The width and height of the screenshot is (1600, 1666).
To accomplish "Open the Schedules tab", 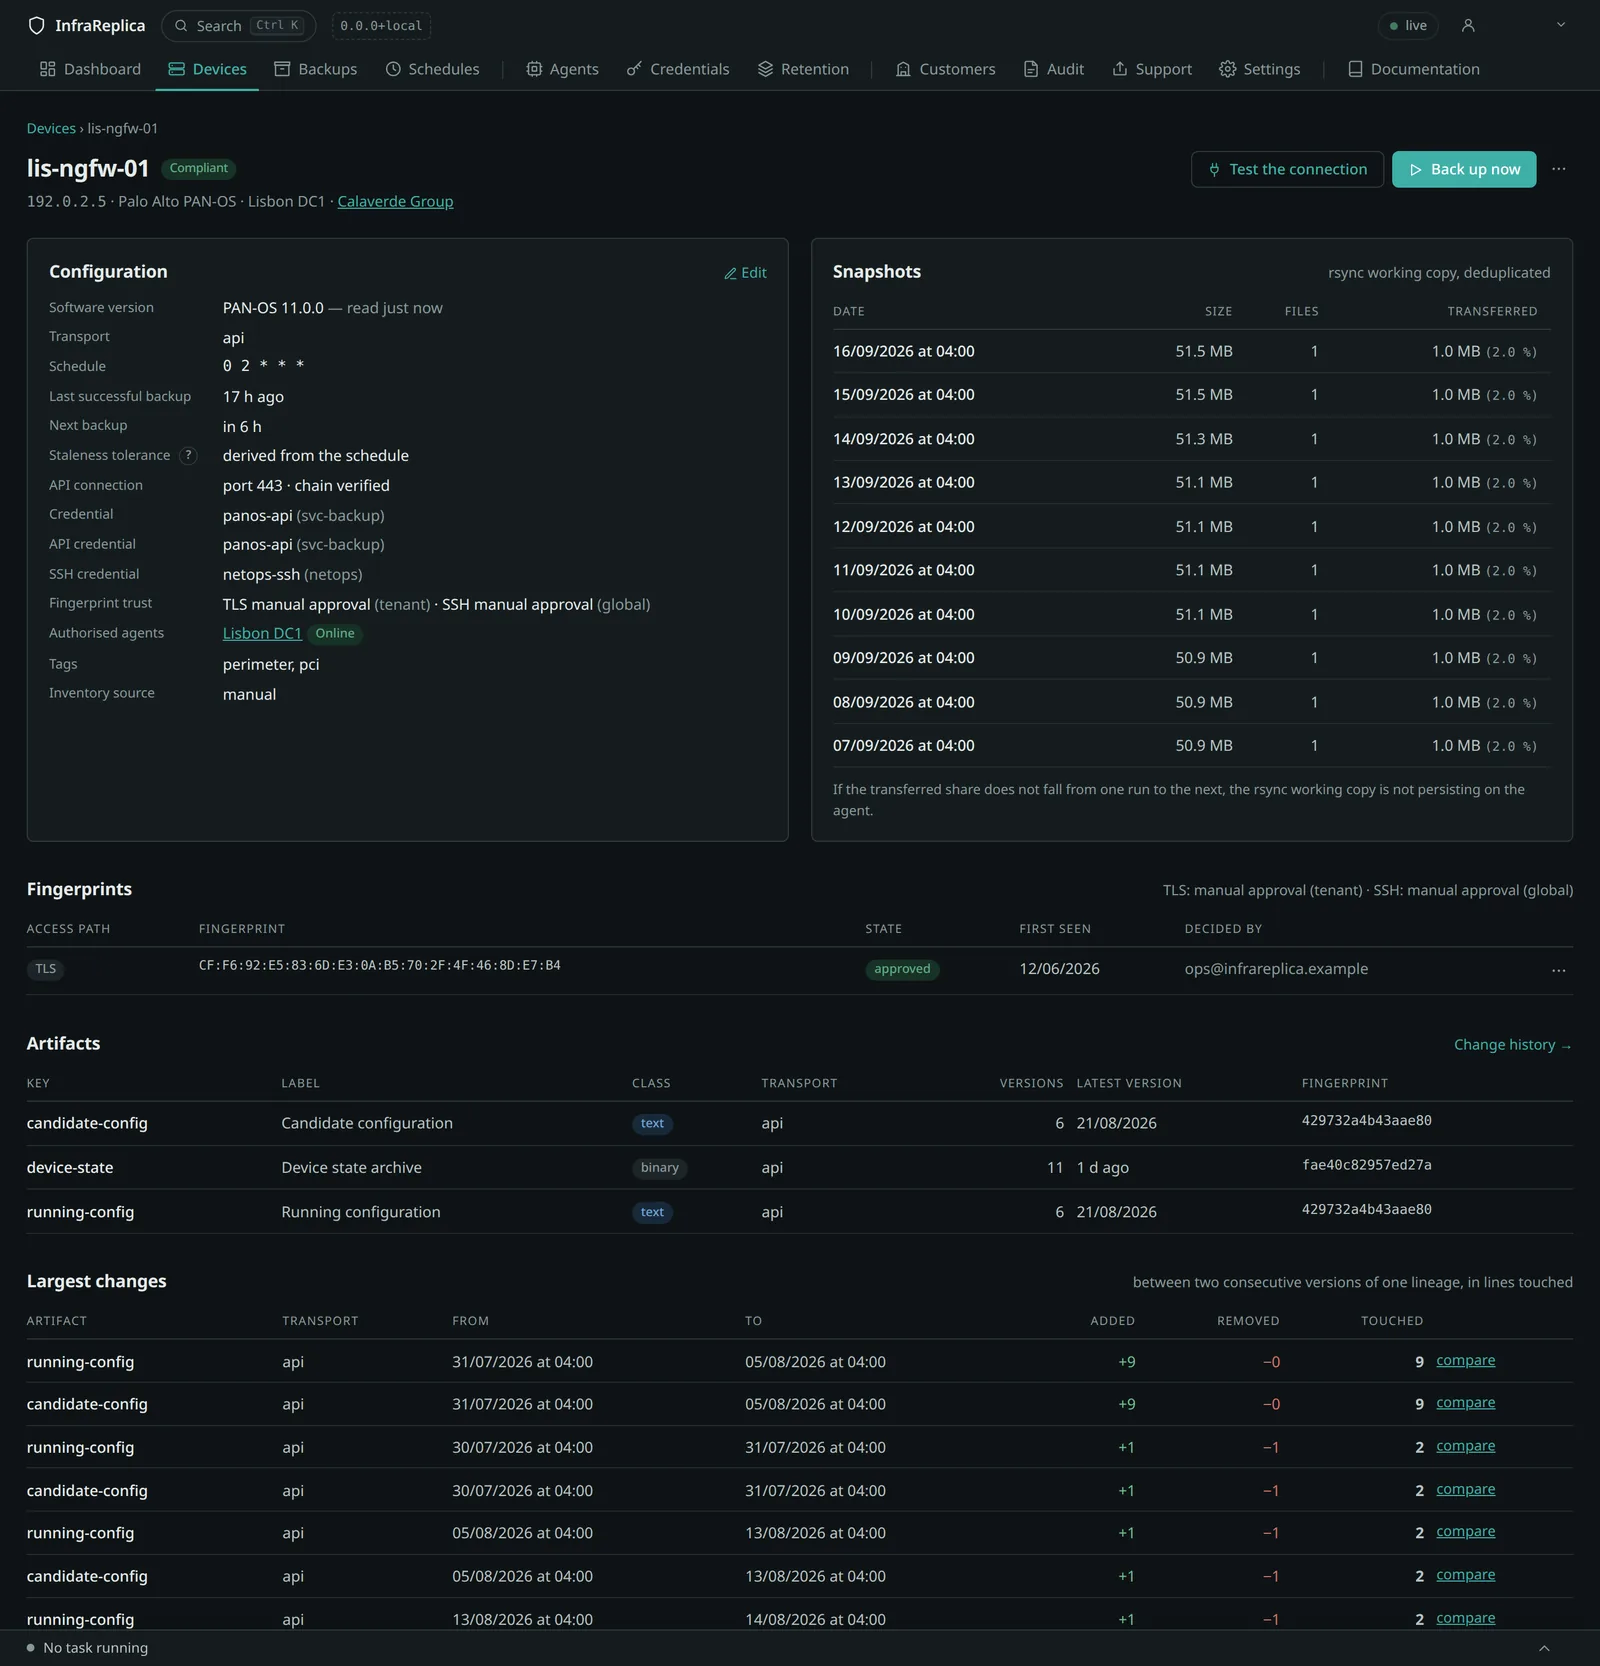I will [432, 69].
